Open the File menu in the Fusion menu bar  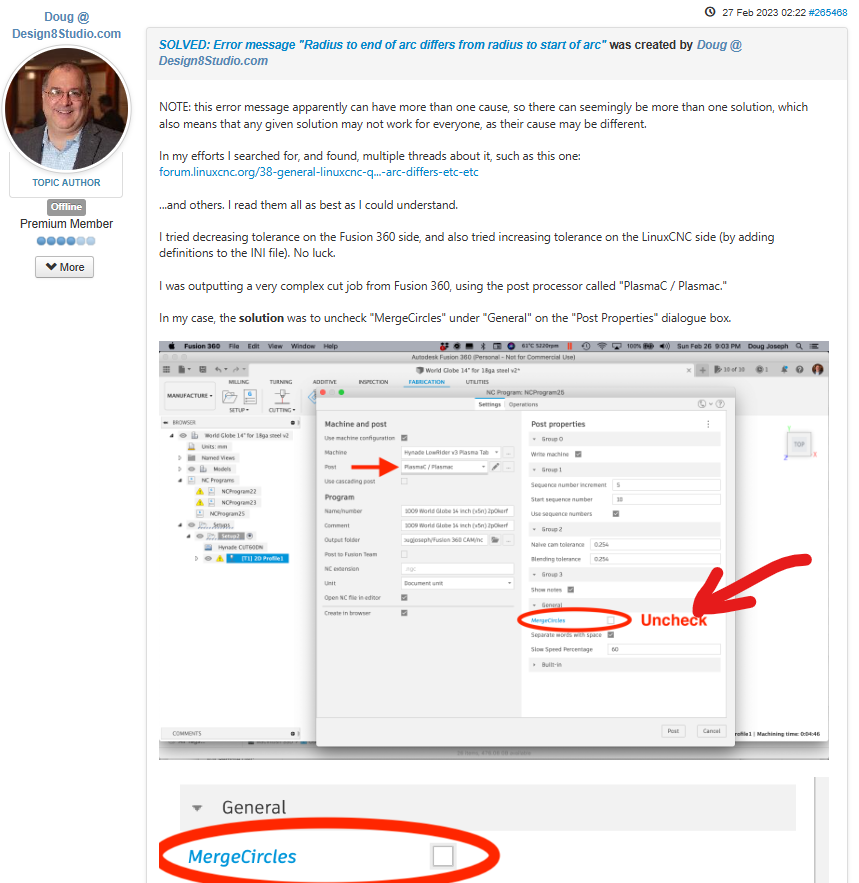(234, 346)
